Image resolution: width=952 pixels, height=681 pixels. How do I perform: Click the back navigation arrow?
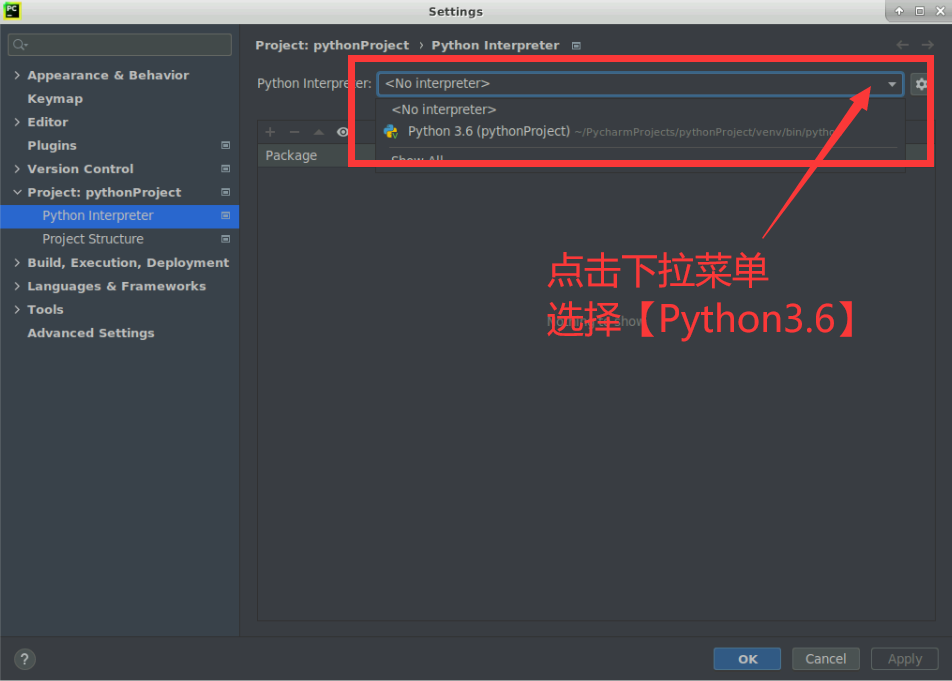tap(902, 44)
